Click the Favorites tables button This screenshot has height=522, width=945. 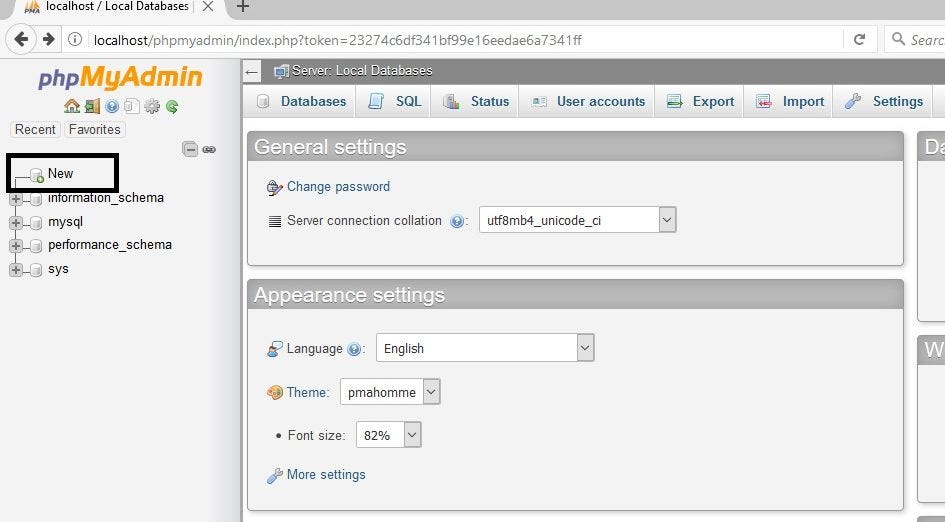point(95,130)
